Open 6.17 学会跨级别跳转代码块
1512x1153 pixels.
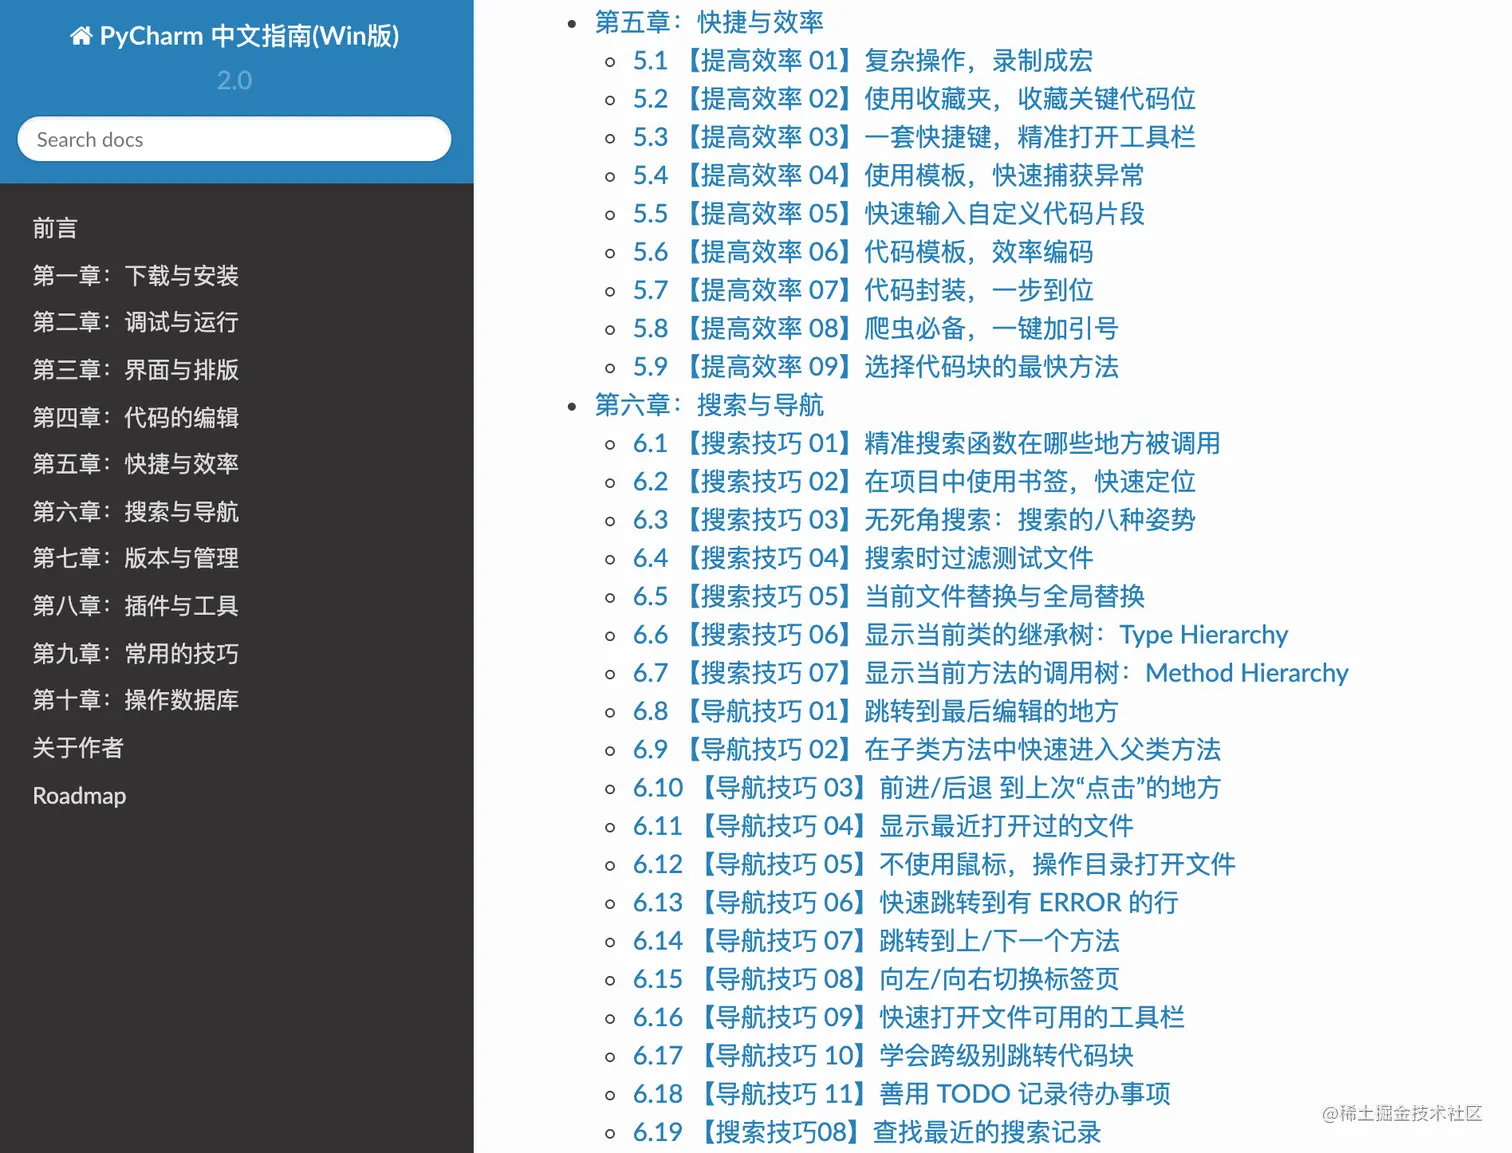click(x=884, y=1056)
